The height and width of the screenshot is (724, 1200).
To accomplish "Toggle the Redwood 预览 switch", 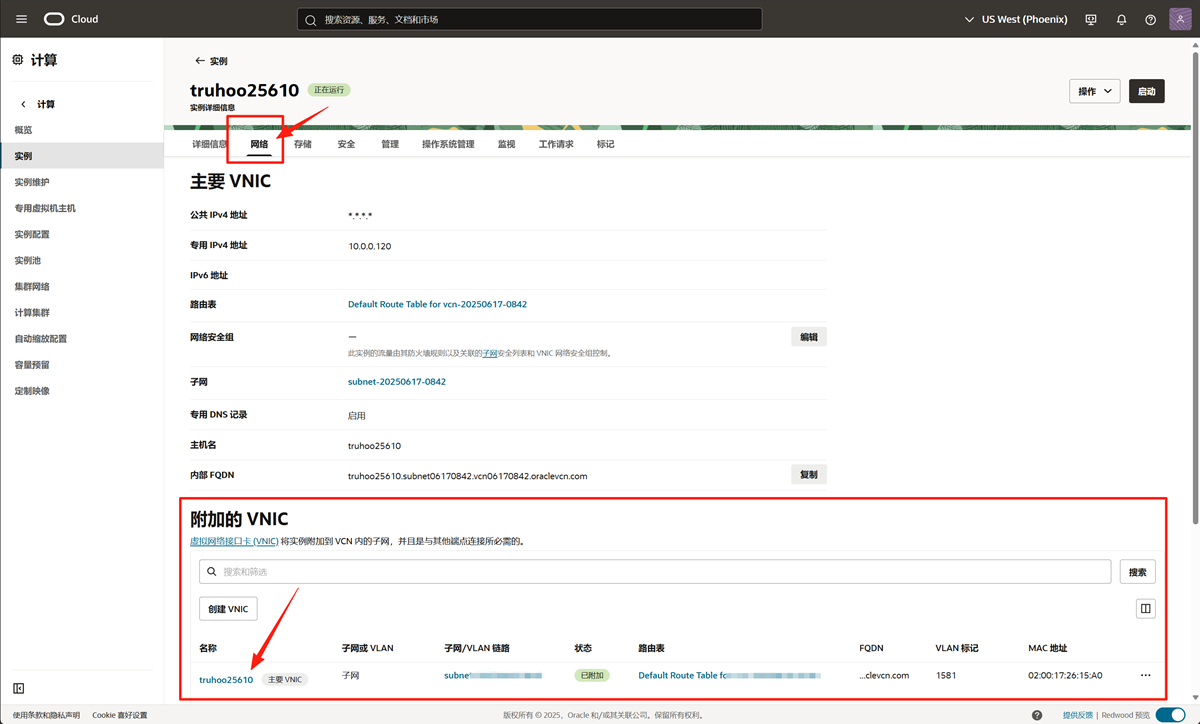I will [x=1169, y=715].
